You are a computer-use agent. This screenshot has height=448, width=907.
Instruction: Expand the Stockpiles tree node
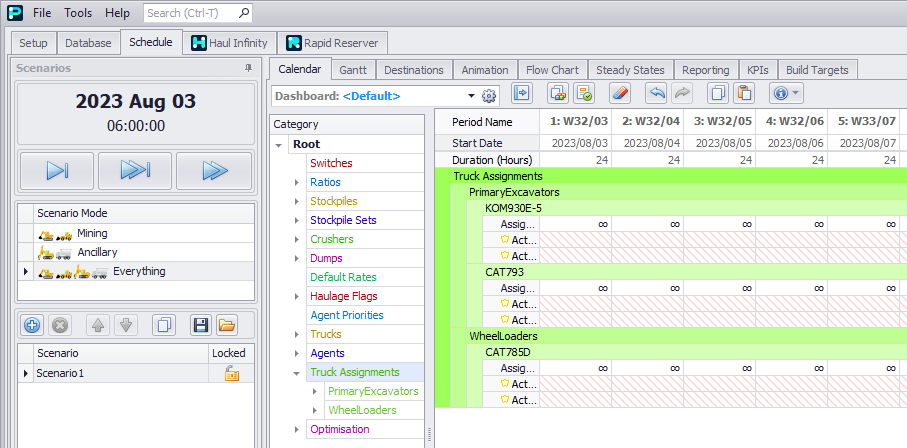click(x=297, y=201)
